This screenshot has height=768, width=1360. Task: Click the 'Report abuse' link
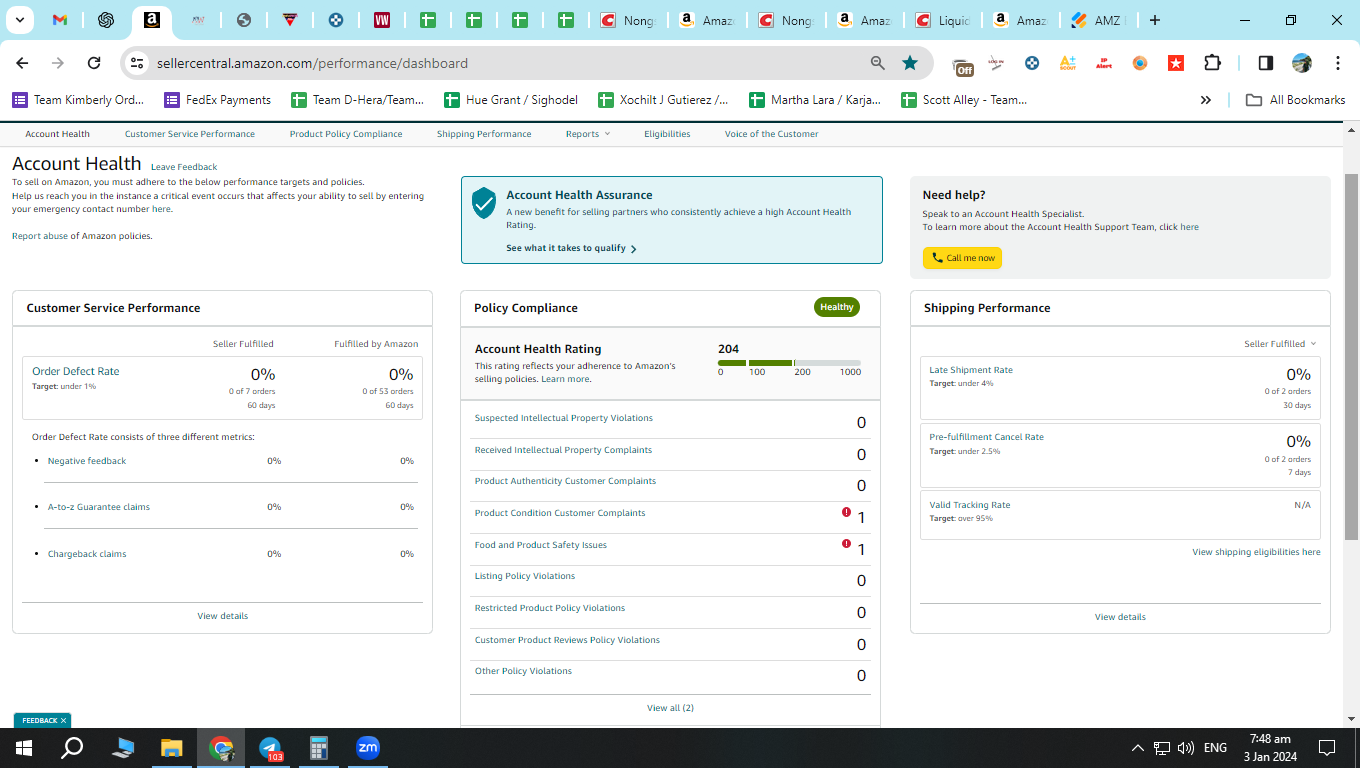pos(39,236)
